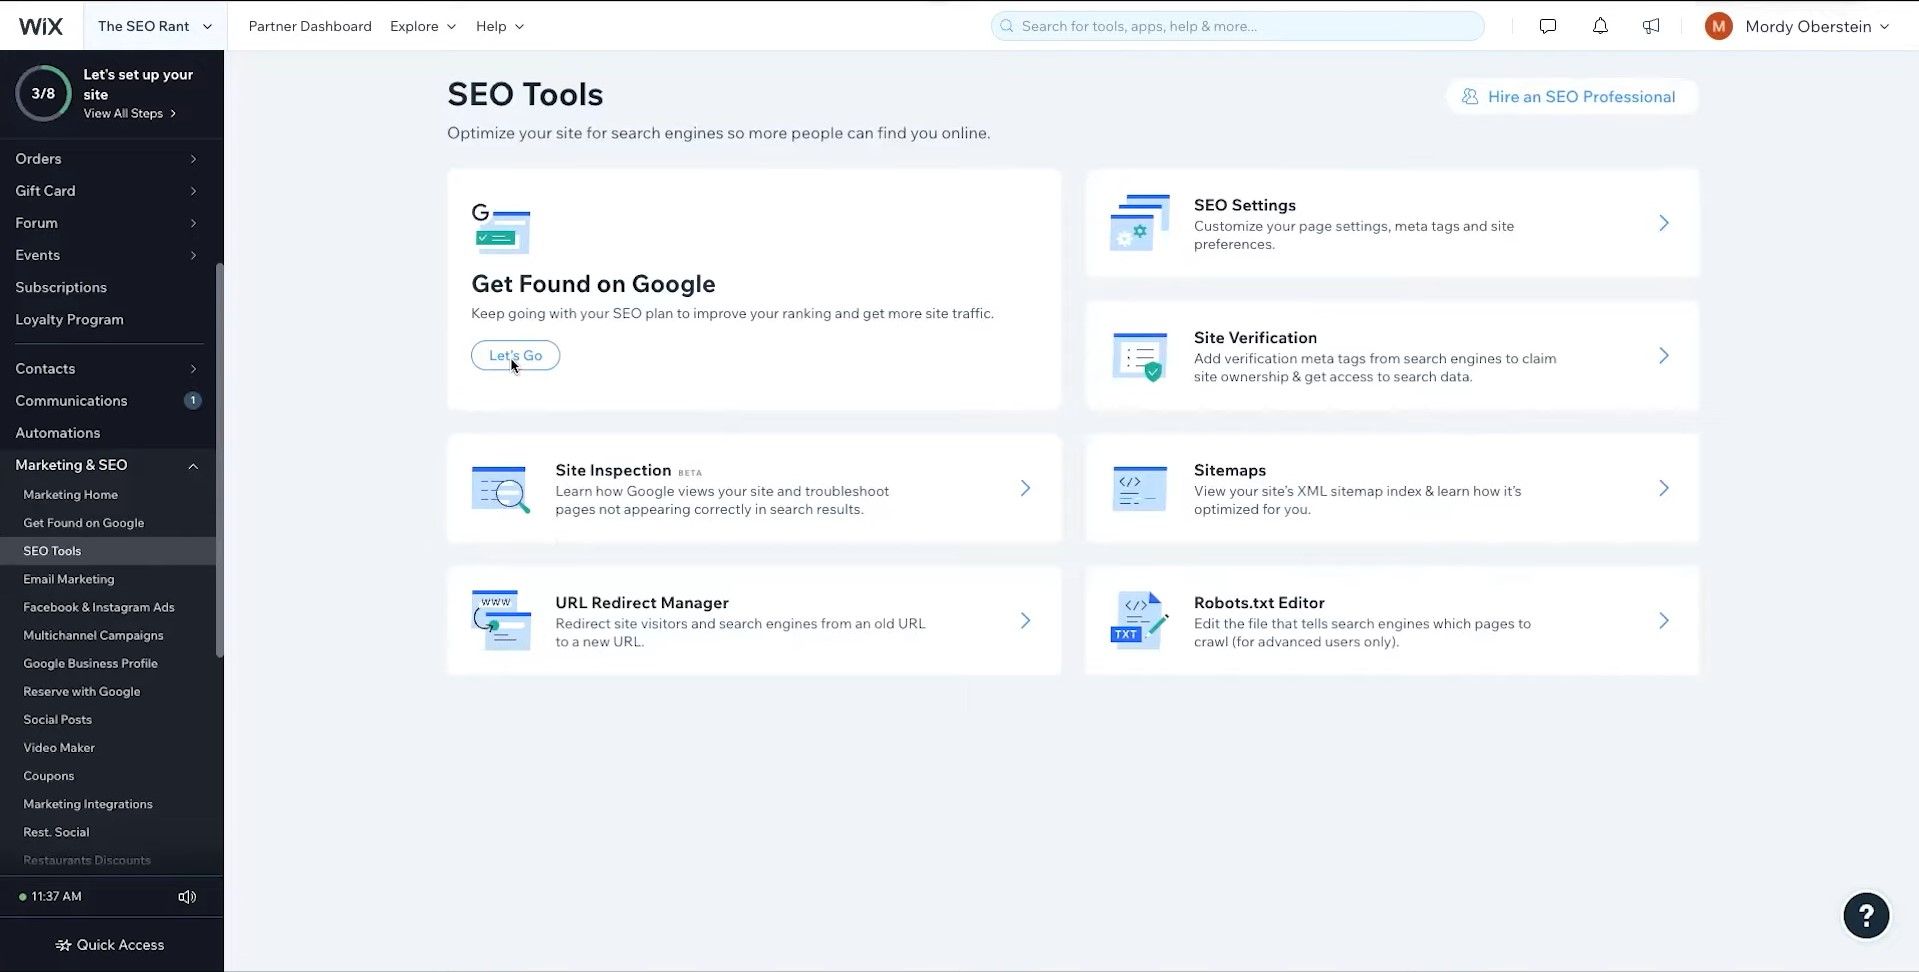Collapse the Marketing & SEO section
The height and width of the screenshot is (972, 1919).
(x=193, y=465)
